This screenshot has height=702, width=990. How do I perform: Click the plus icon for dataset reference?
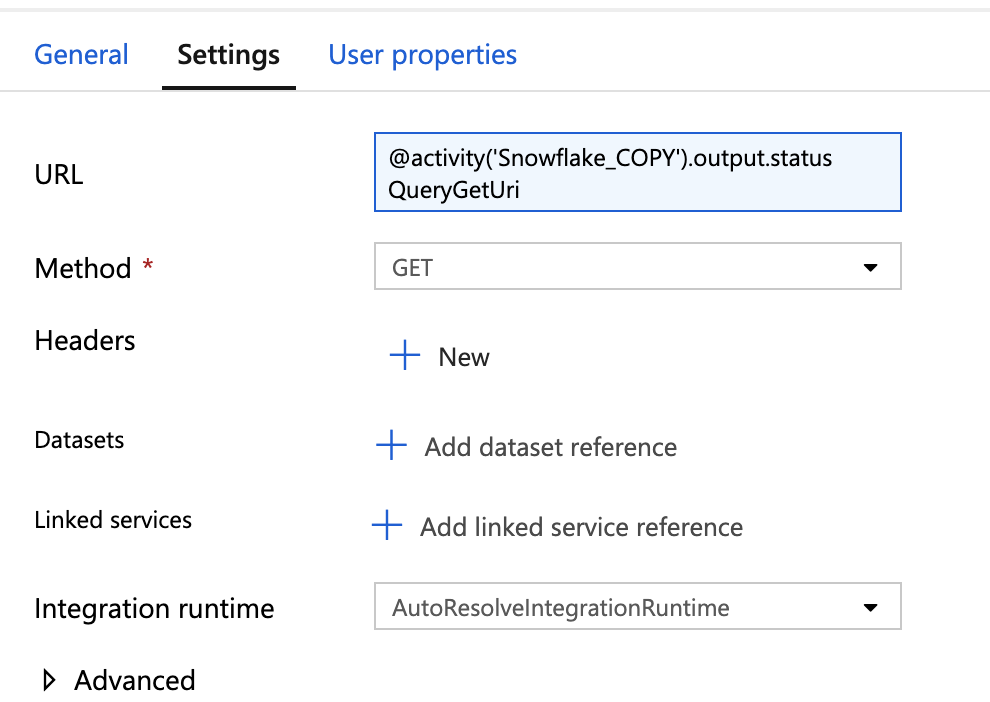pyautogui.click(x=390, y=446)
